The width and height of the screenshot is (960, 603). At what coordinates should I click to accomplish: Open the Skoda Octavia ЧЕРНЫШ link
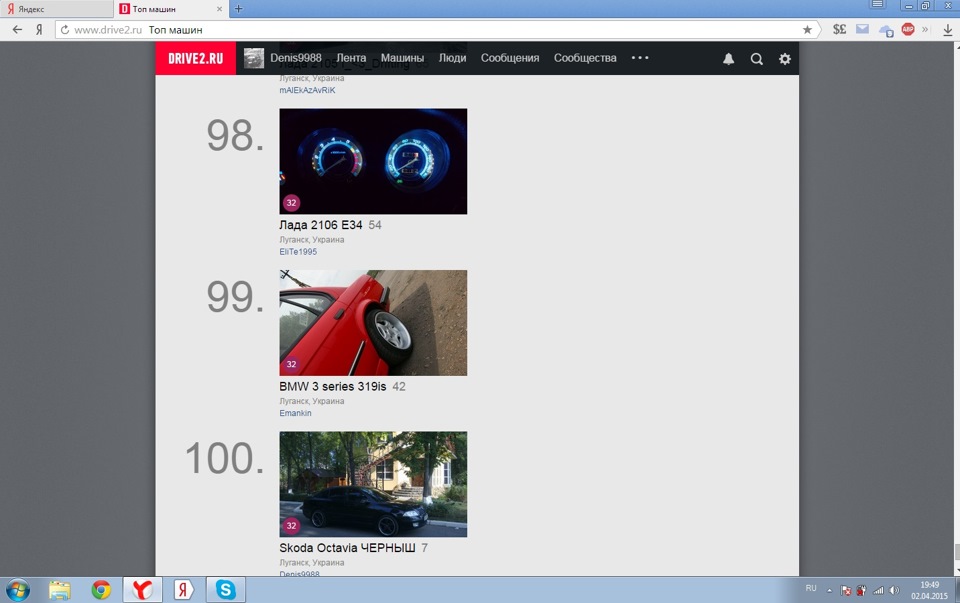point(347,548)
